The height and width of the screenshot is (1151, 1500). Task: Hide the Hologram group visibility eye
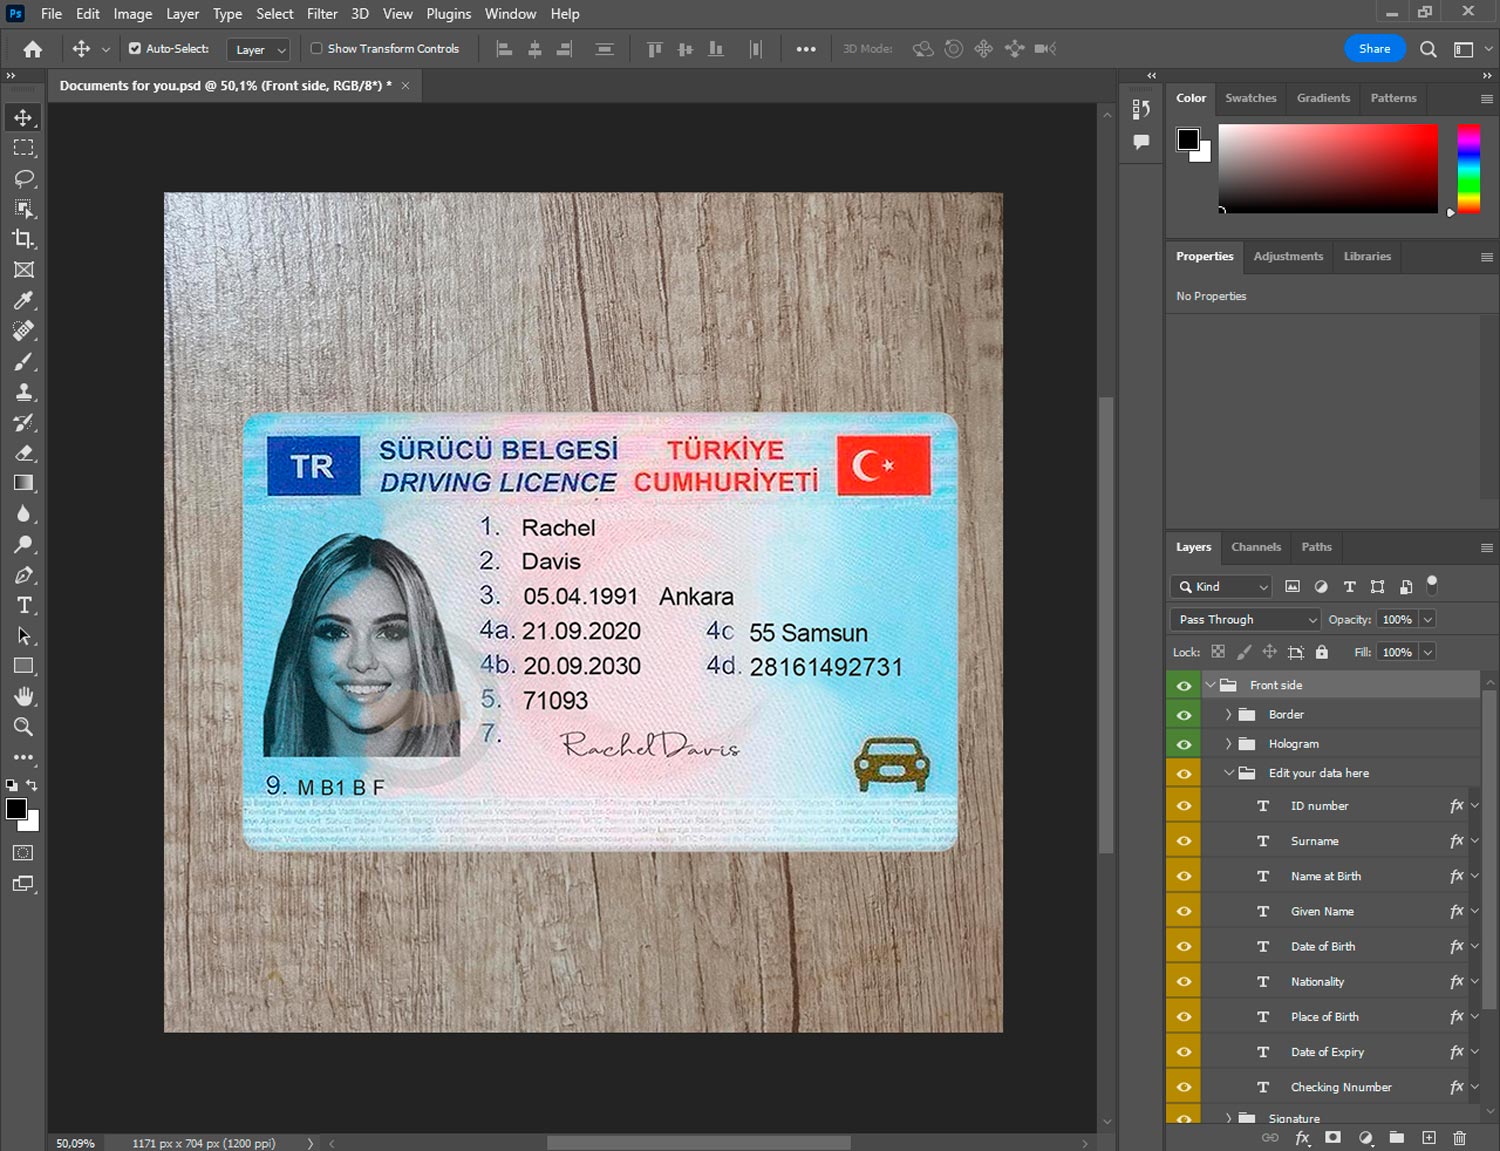point(1184,744)
